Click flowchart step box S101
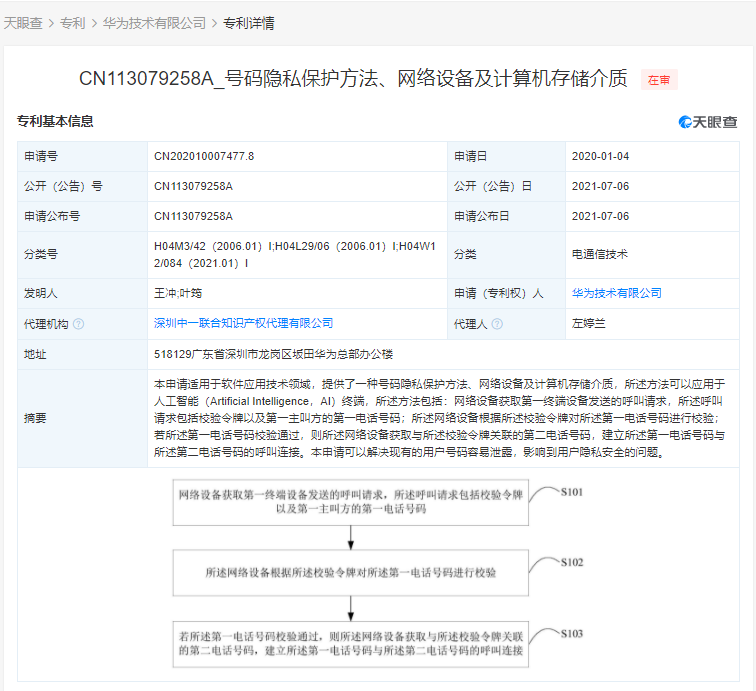 [x=351, y=503]
